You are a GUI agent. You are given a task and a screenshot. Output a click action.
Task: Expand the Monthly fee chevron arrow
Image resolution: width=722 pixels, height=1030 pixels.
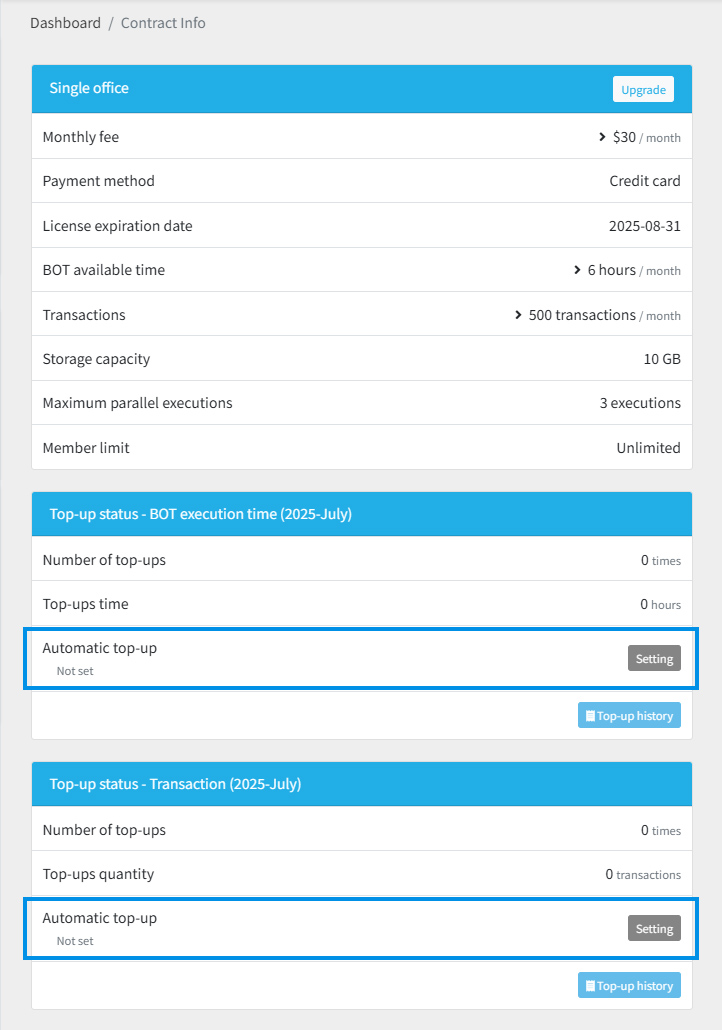click(x=602, y=137)
